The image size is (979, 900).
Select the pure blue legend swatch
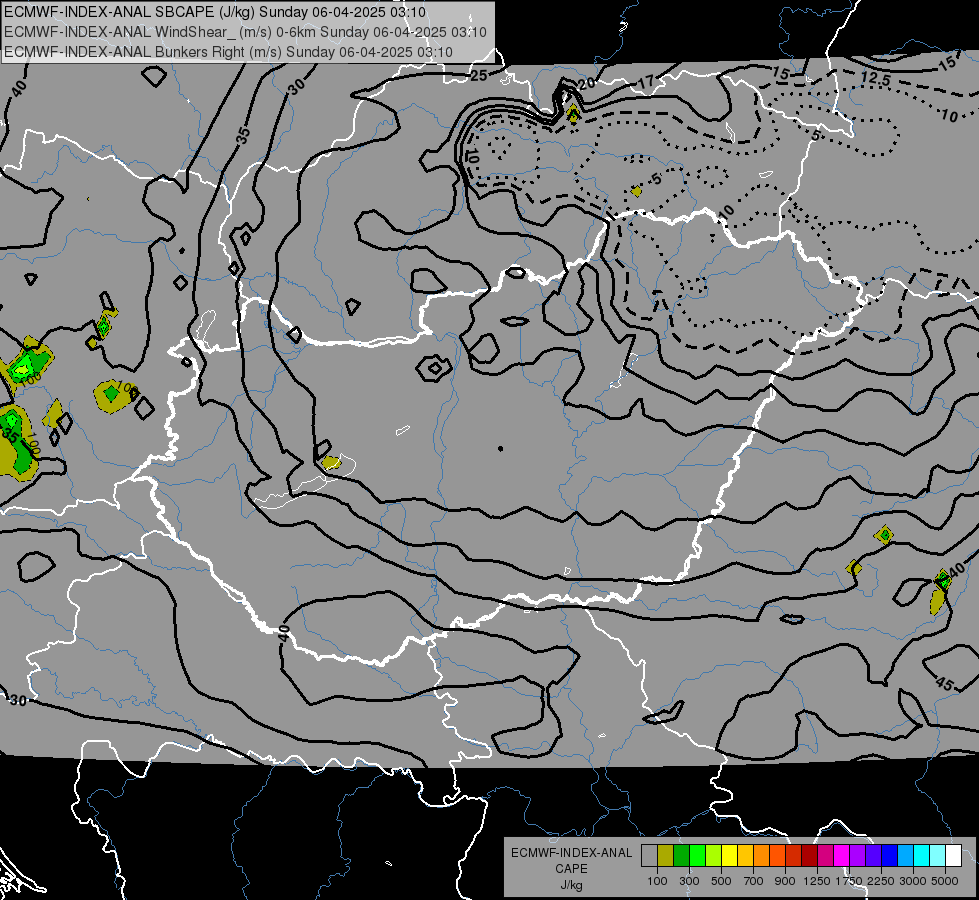890,856
